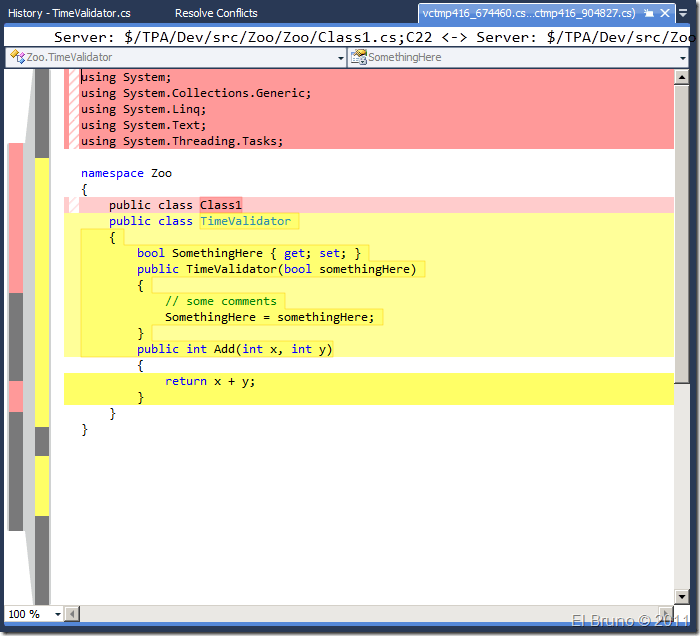Click the SomethingHere member icon
Image resolution: width=700 pixels, height=636 pixels.
click(358, 58)
